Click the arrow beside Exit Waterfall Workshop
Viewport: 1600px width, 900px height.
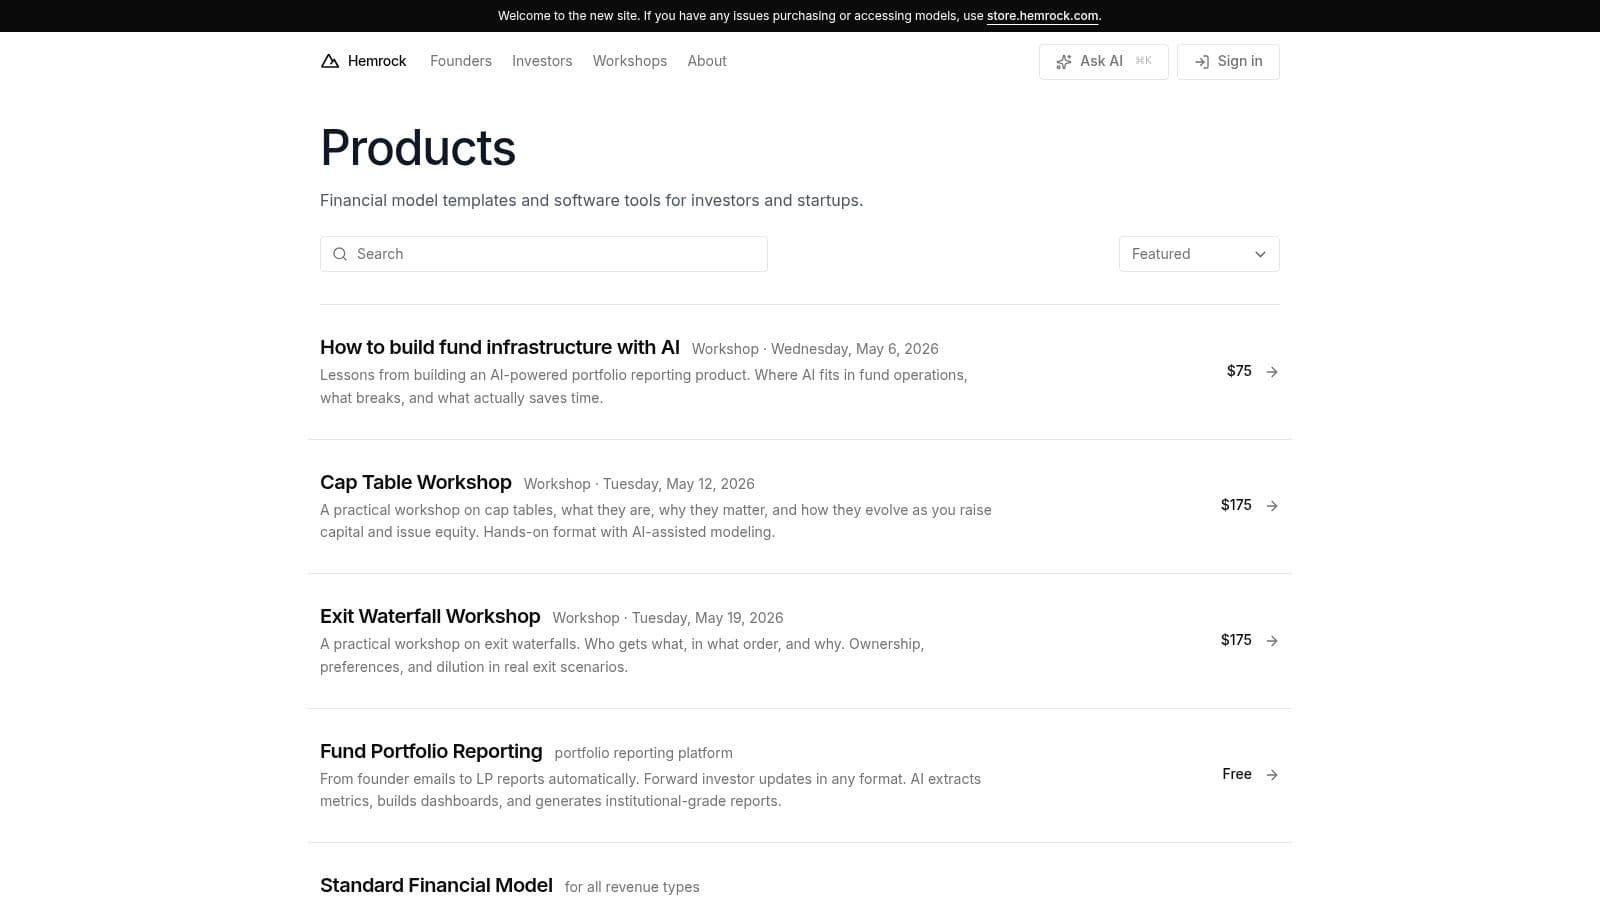(x=1272, y=640)
